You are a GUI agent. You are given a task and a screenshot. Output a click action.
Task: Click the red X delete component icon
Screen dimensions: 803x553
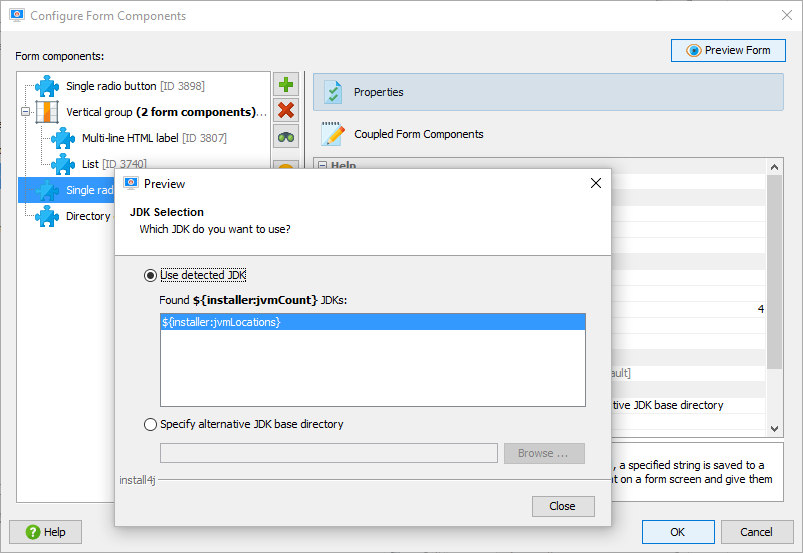[x=286, y=111]
